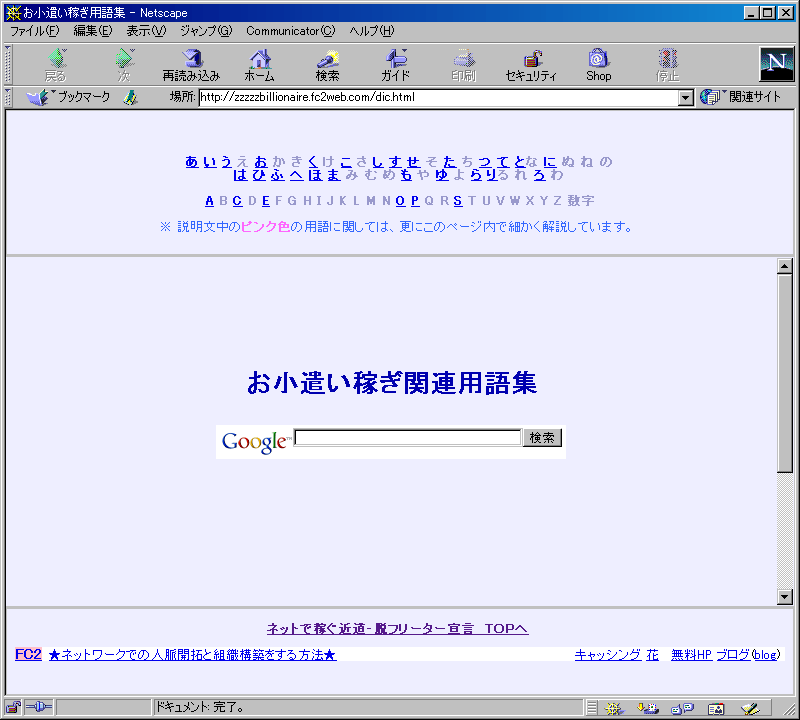The image size is (800, 720).
Task: Click the ゆ index link
Action: click(x=442, y=175)
